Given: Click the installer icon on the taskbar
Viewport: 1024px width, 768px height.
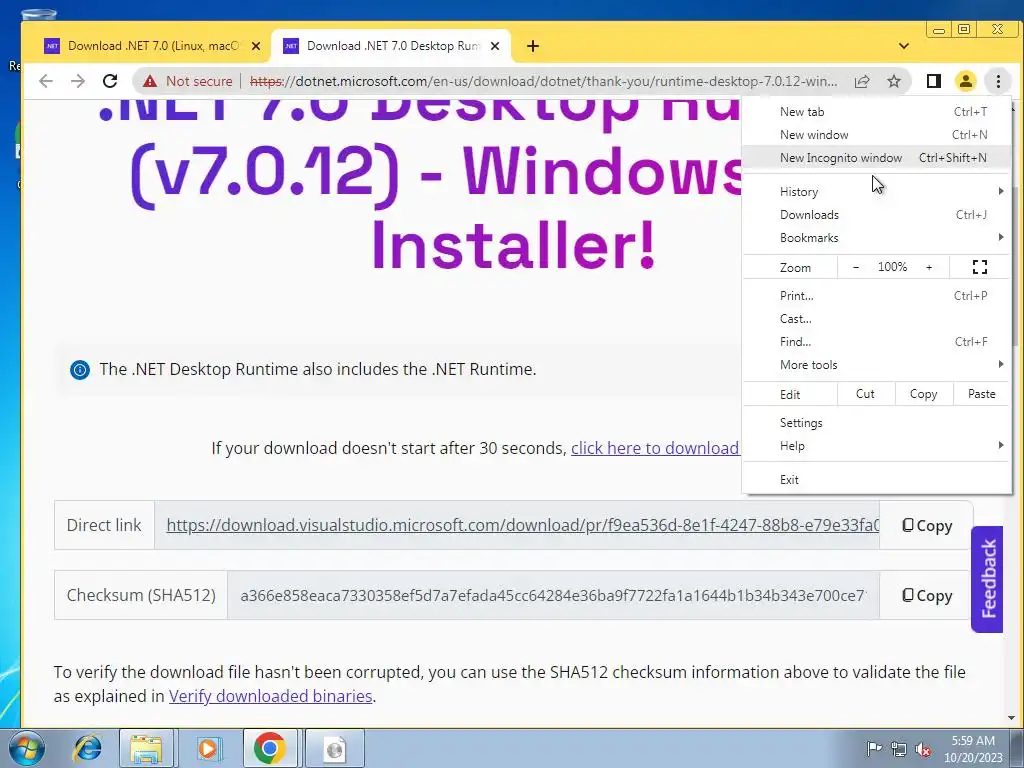Looking at the screenshot, I should (x=334, y=748).
